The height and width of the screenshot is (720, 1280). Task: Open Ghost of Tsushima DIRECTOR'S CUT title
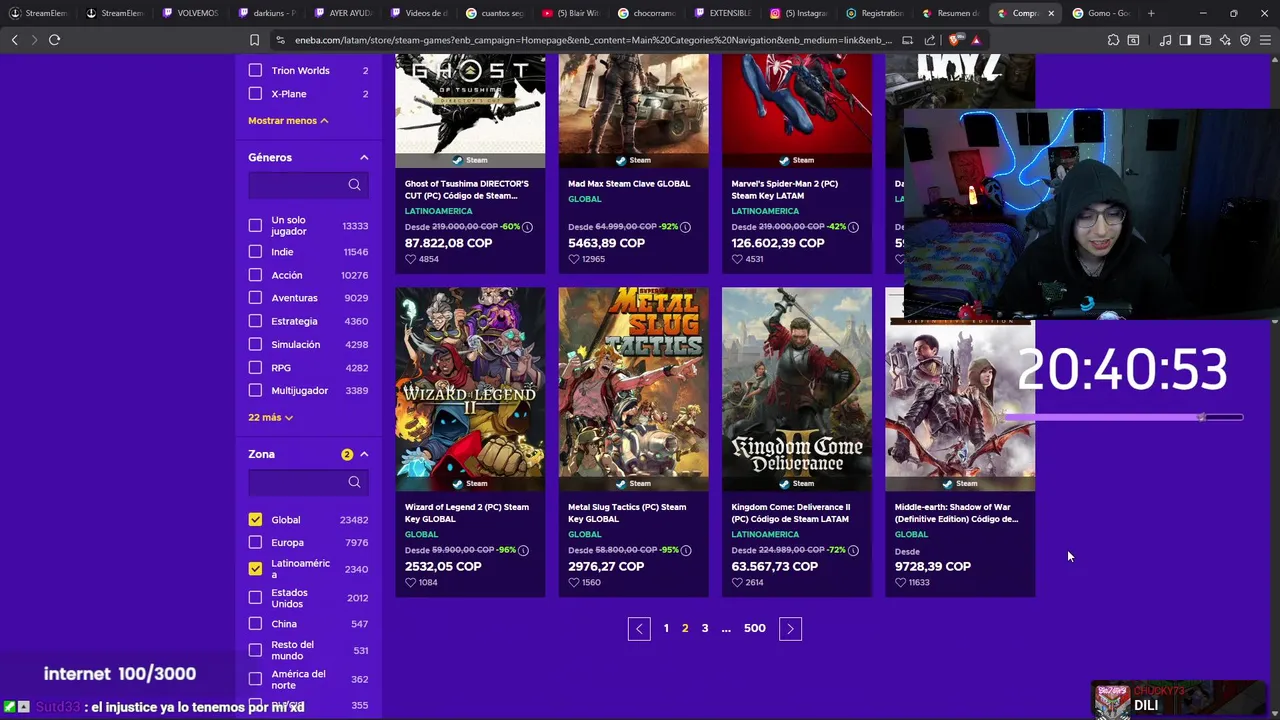point(467,190)
